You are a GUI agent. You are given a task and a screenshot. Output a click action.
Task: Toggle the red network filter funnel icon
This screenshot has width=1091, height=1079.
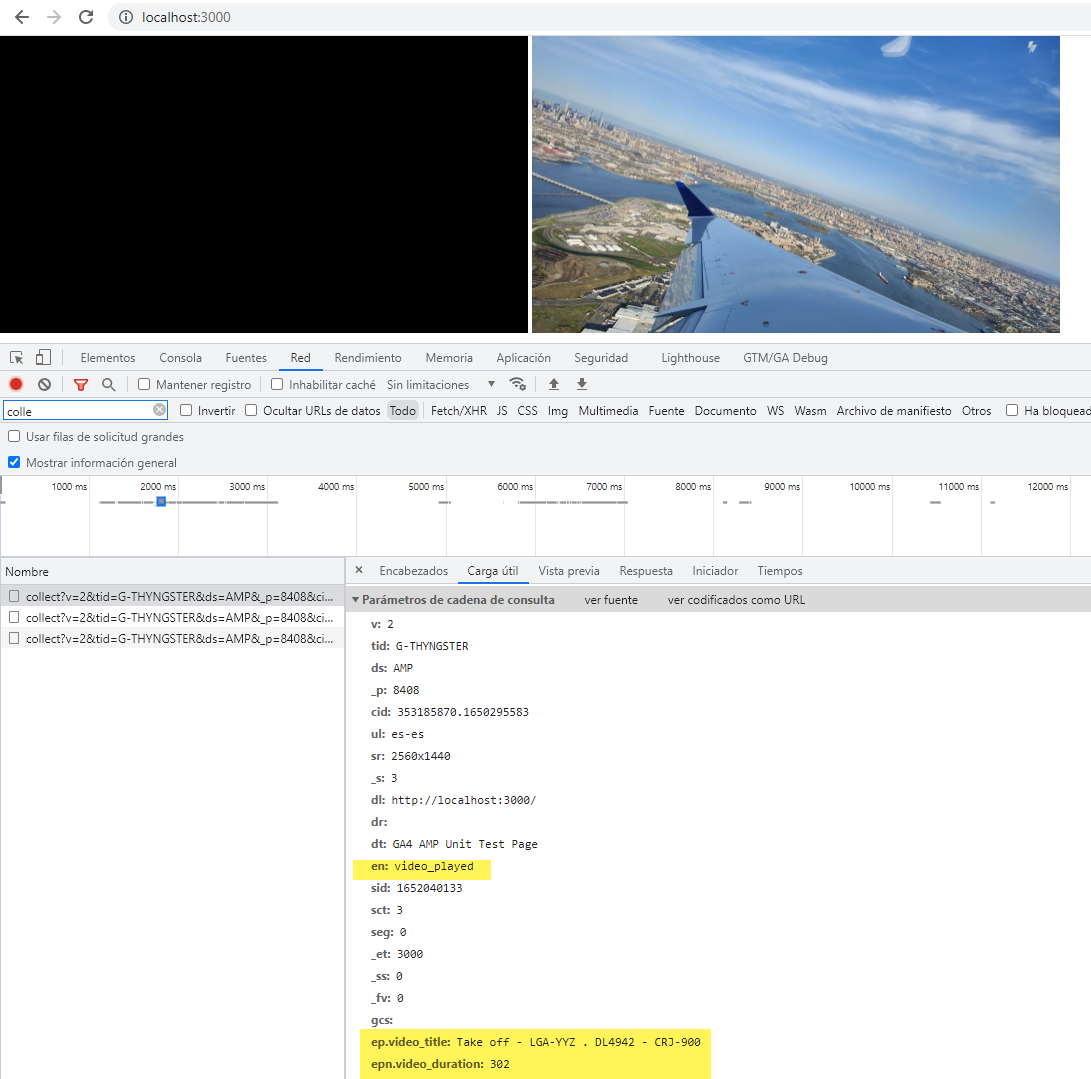(81, 384)
